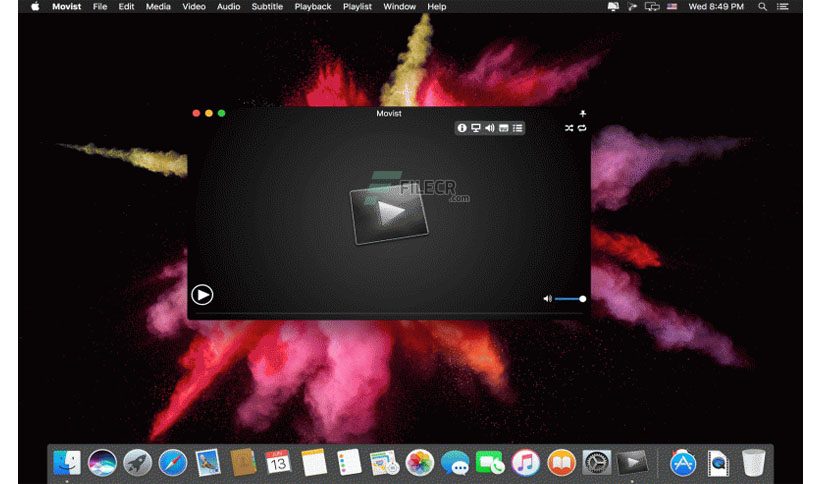Viewport: 836px width, 484px height.
Task: Minimize Movist with yellow button
Action: (209, 113)
